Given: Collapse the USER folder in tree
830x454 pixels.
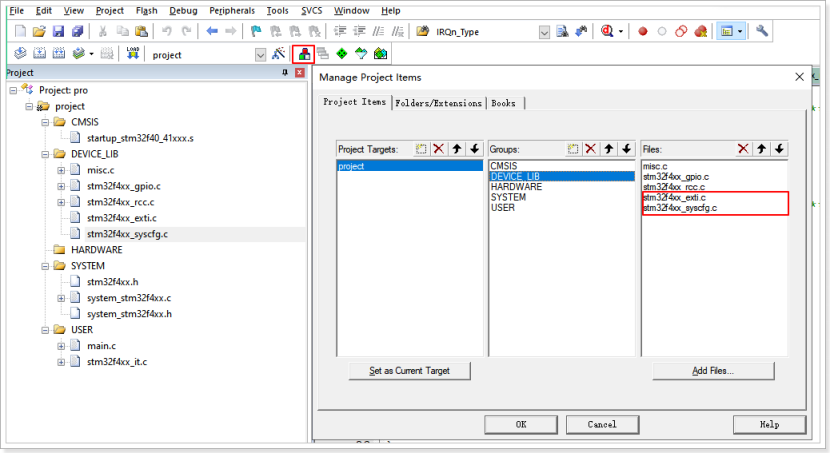Looking at the screenshot, I should pyautogui.click(x=45, y=330).
